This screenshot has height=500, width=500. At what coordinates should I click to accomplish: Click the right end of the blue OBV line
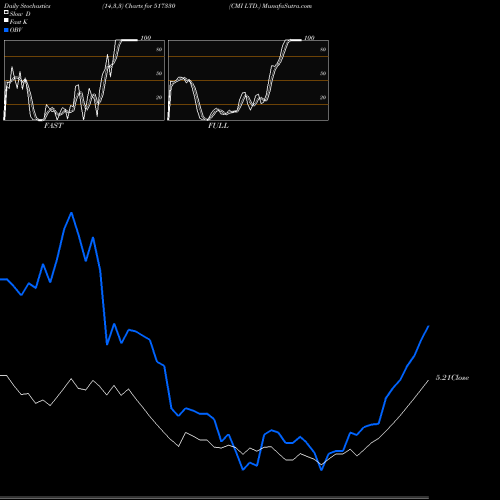tap(428, 326)
